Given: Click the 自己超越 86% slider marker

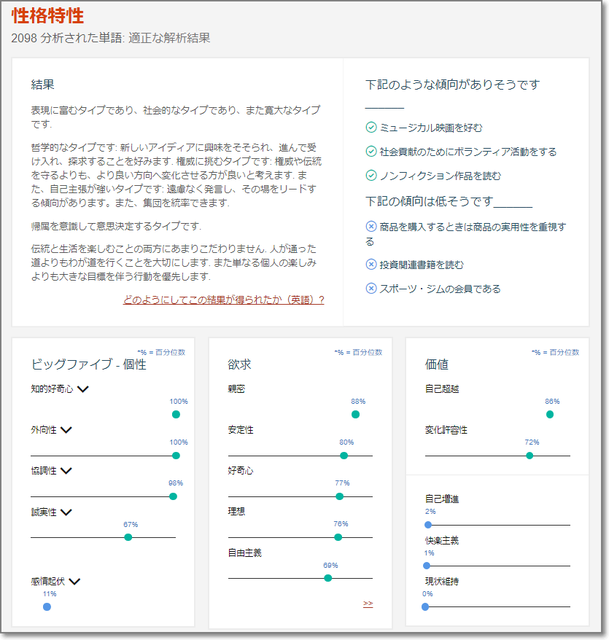Looking at the screenshot, I should point(550,414).
